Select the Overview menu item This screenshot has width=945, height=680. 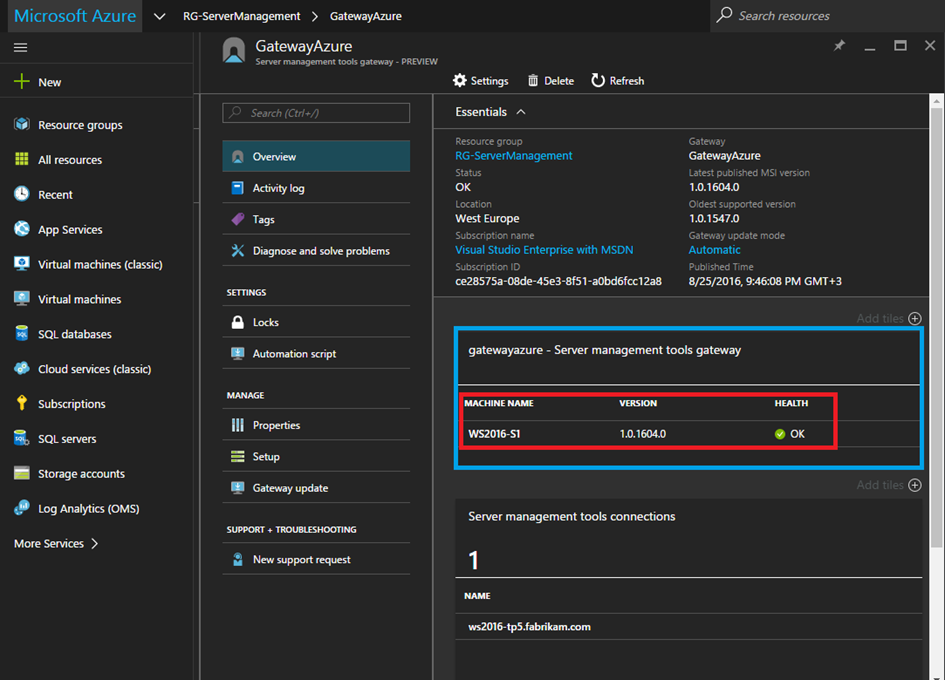click(316, 156)
